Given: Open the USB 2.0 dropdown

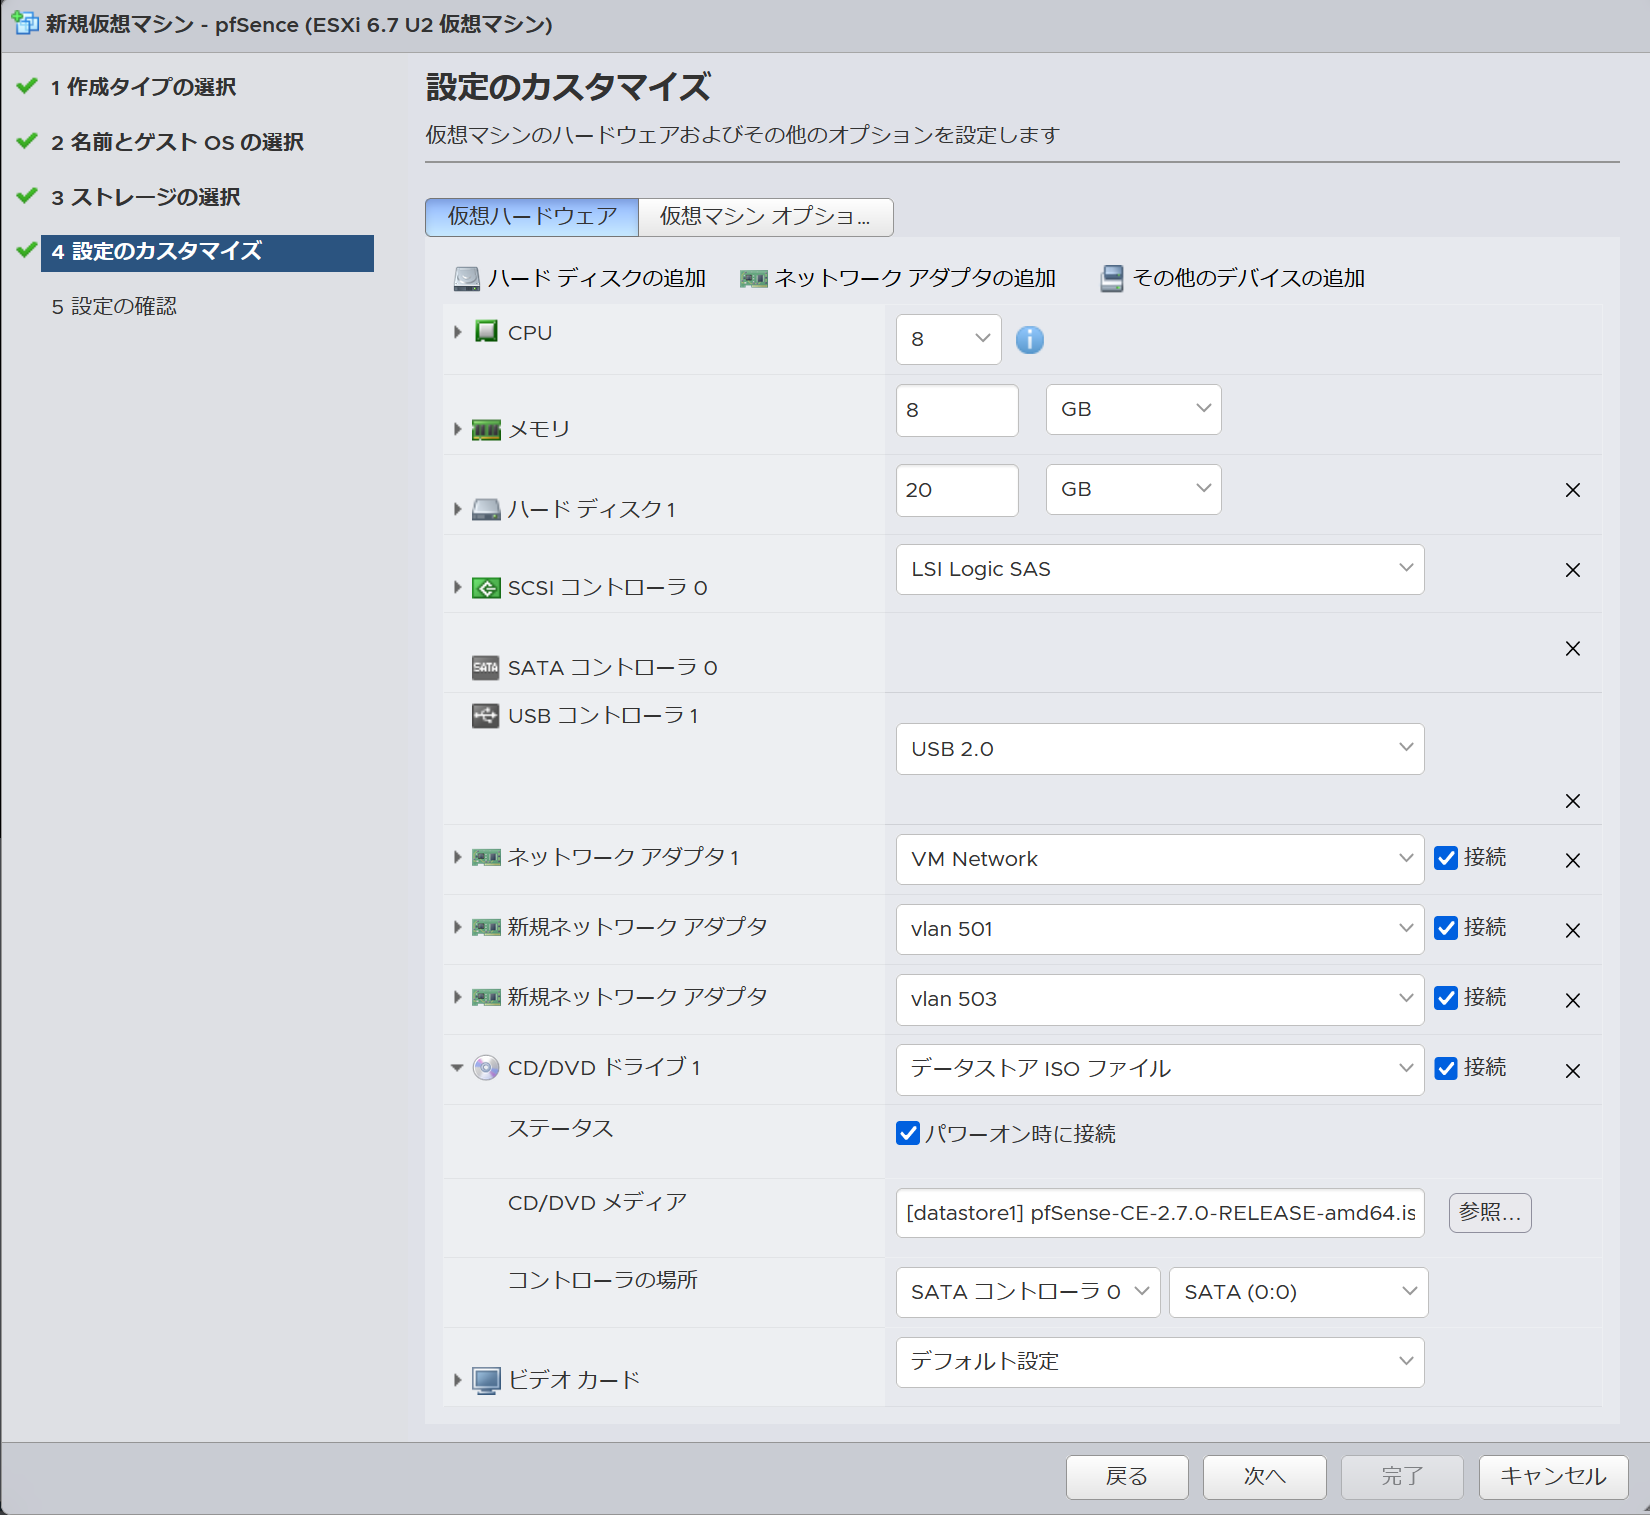Looking at the screenshot, I should pyautogui.click(x=1160, y=749).
